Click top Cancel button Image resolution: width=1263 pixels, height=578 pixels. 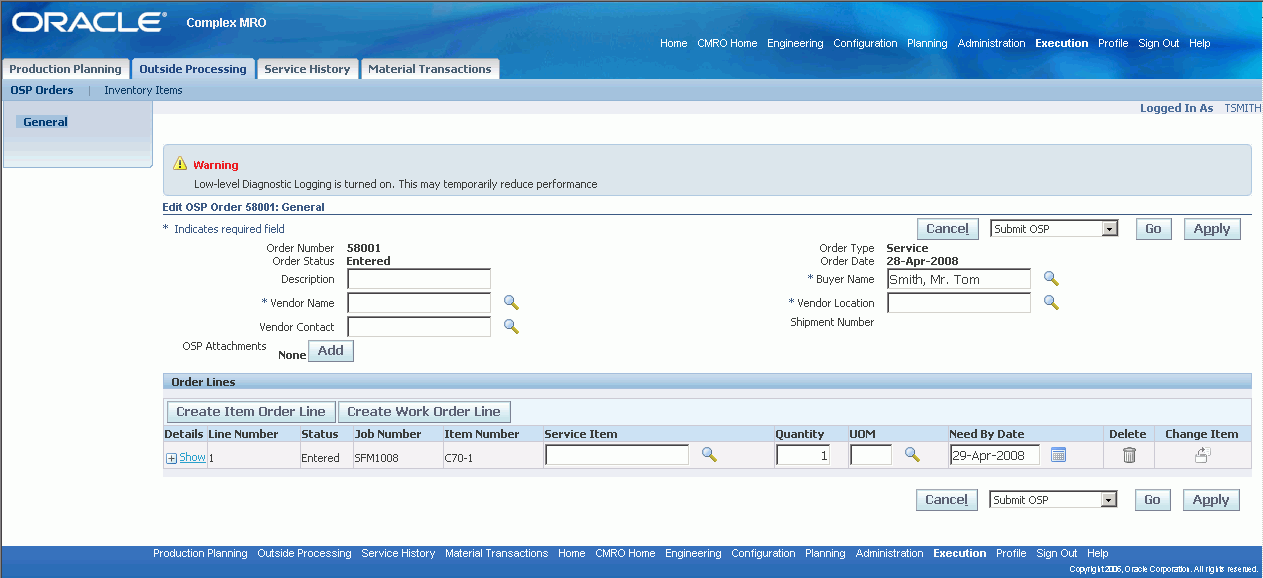coord(947,229)
